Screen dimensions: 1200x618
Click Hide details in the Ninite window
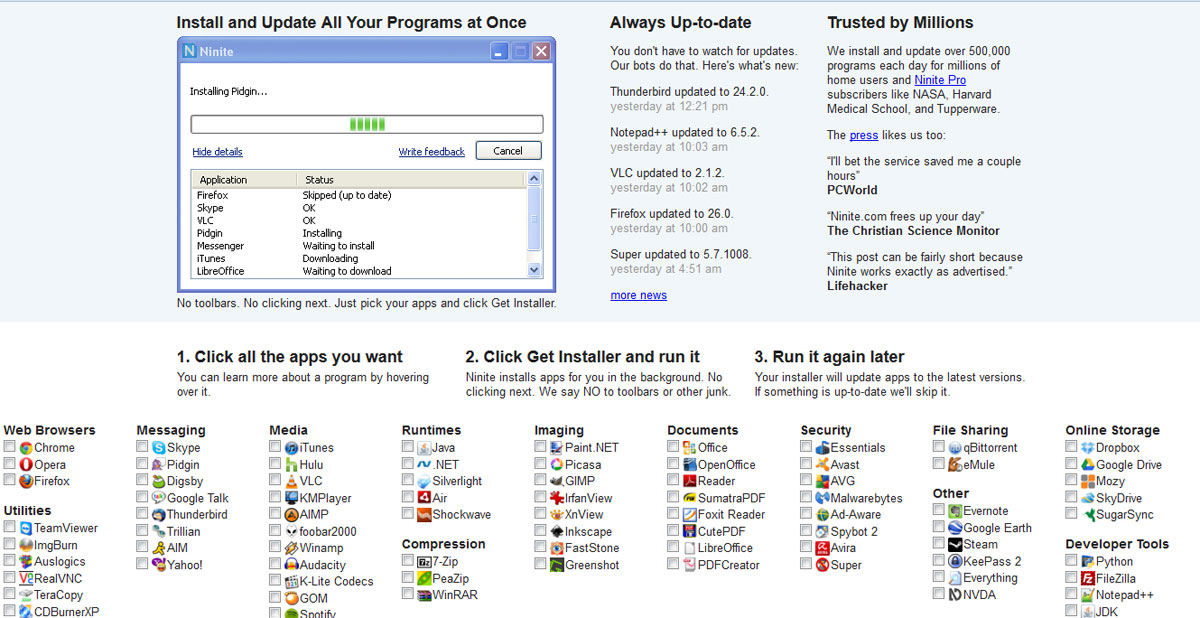[x=217, y=152]
